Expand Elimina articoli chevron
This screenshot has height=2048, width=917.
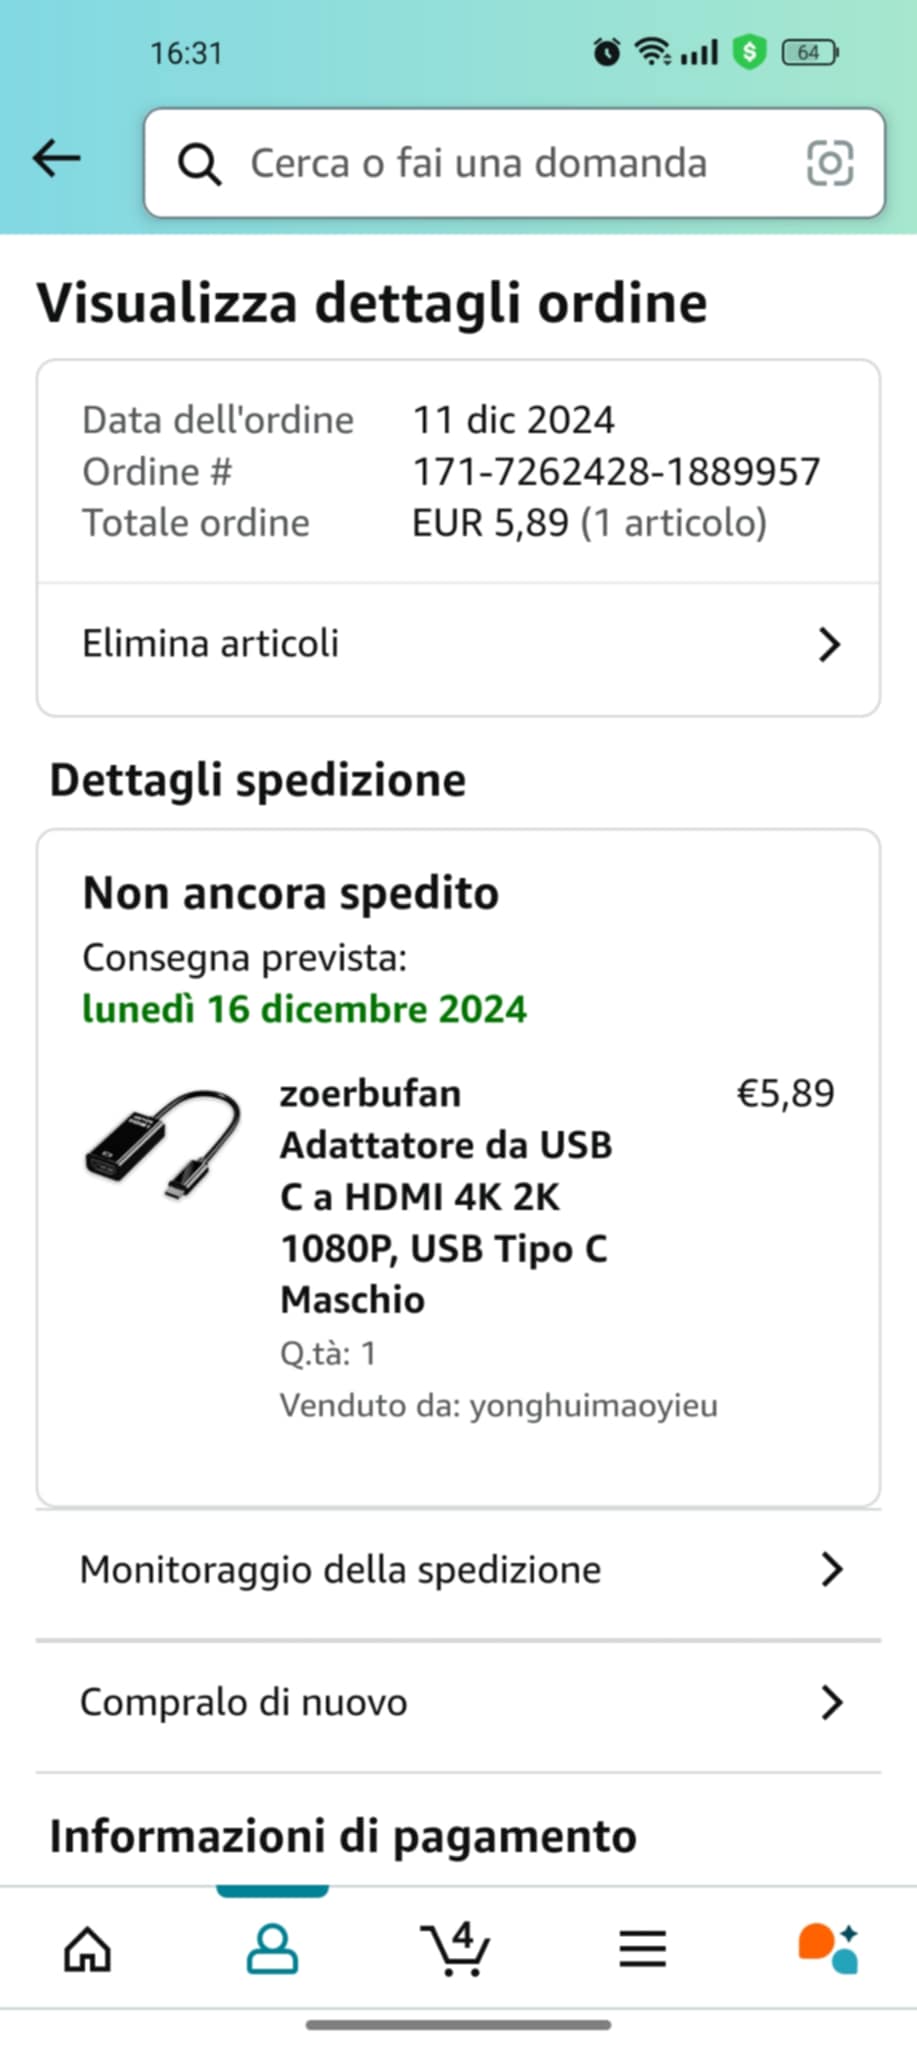[x=829, y=645]
